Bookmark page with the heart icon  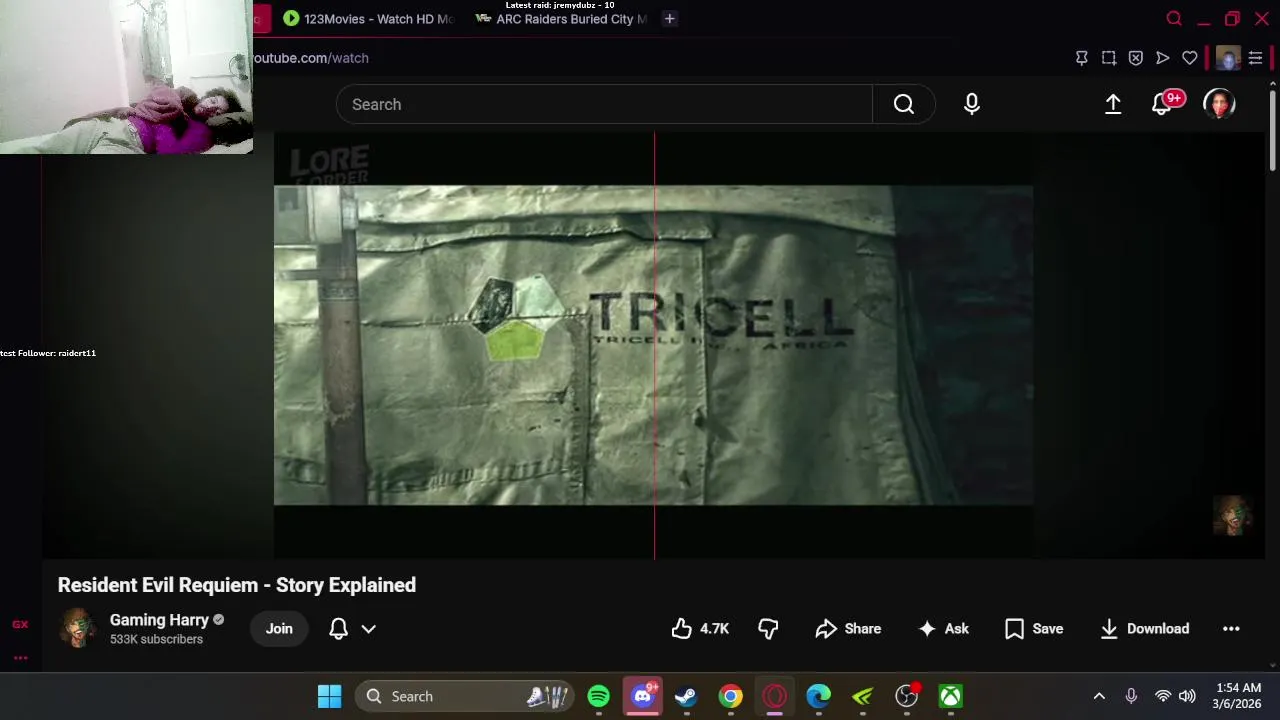point(1190,58)
